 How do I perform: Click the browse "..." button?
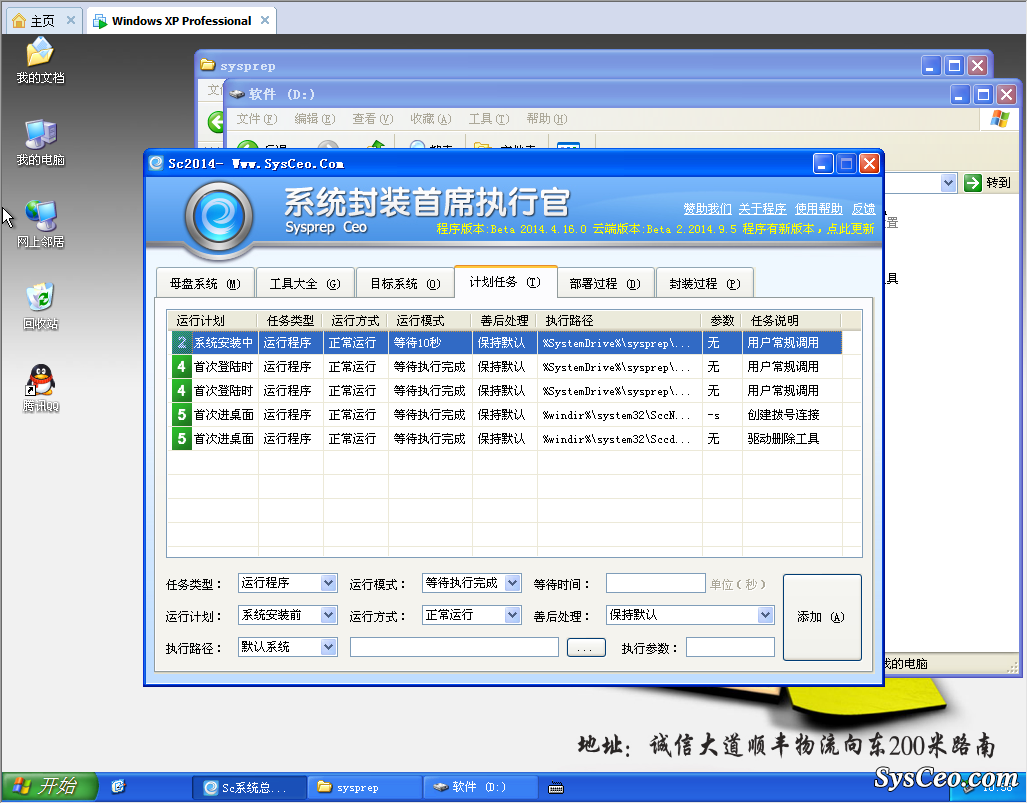click(x=585, y=648)
